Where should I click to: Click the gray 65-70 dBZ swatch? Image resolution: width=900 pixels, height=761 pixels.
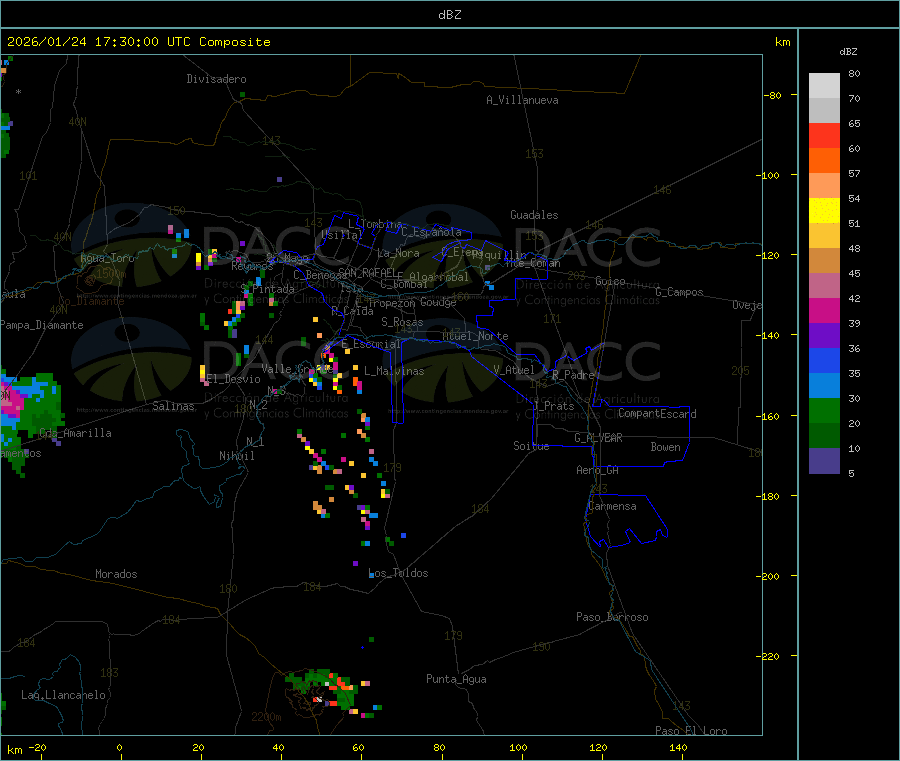coord(824,111)
